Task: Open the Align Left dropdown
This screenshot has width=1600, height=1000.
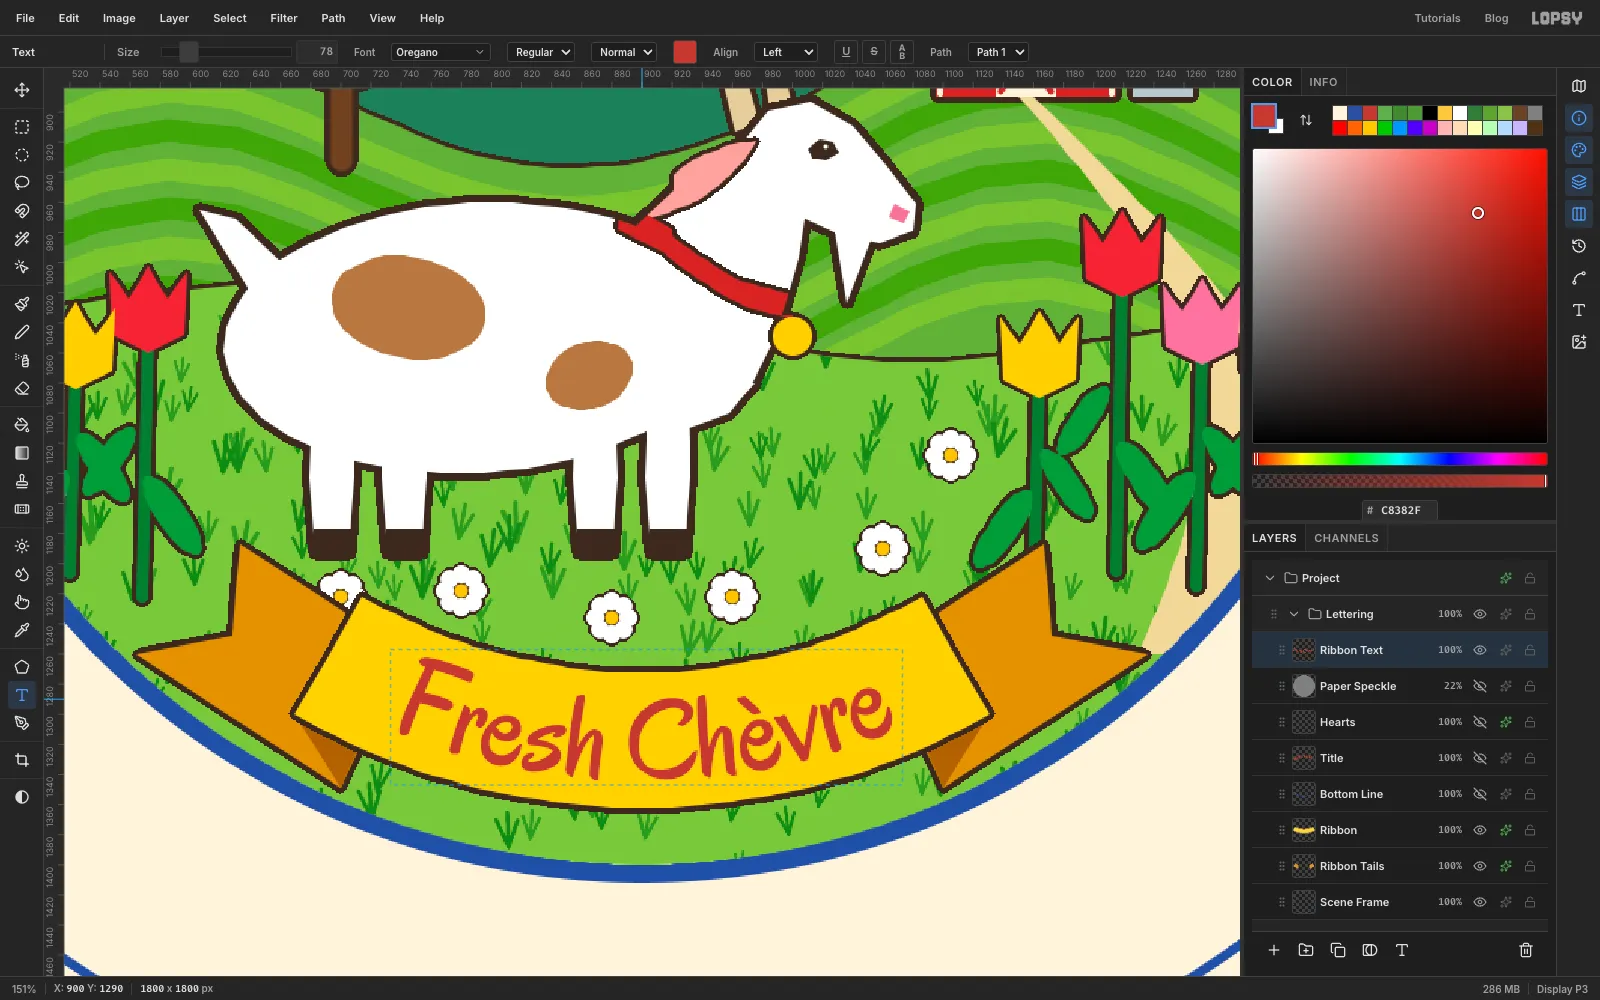Action: point(786,52)
